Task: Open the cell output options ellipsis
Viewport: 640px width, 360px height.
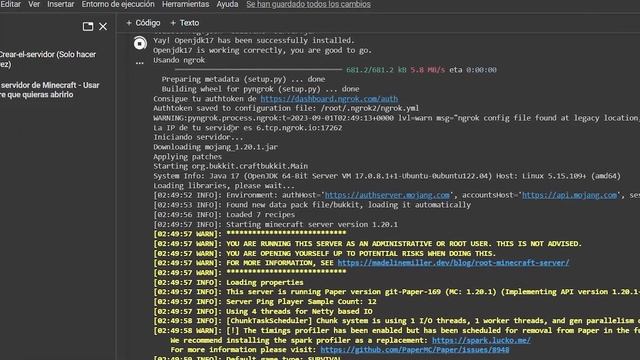Action: pos(140,63)
